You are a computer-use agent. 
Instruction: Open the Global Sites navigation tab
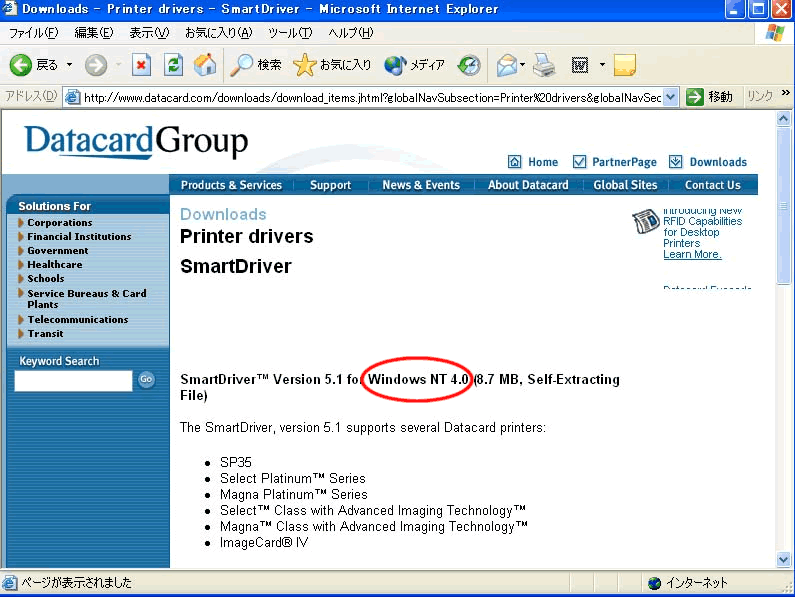click(625, 185)
